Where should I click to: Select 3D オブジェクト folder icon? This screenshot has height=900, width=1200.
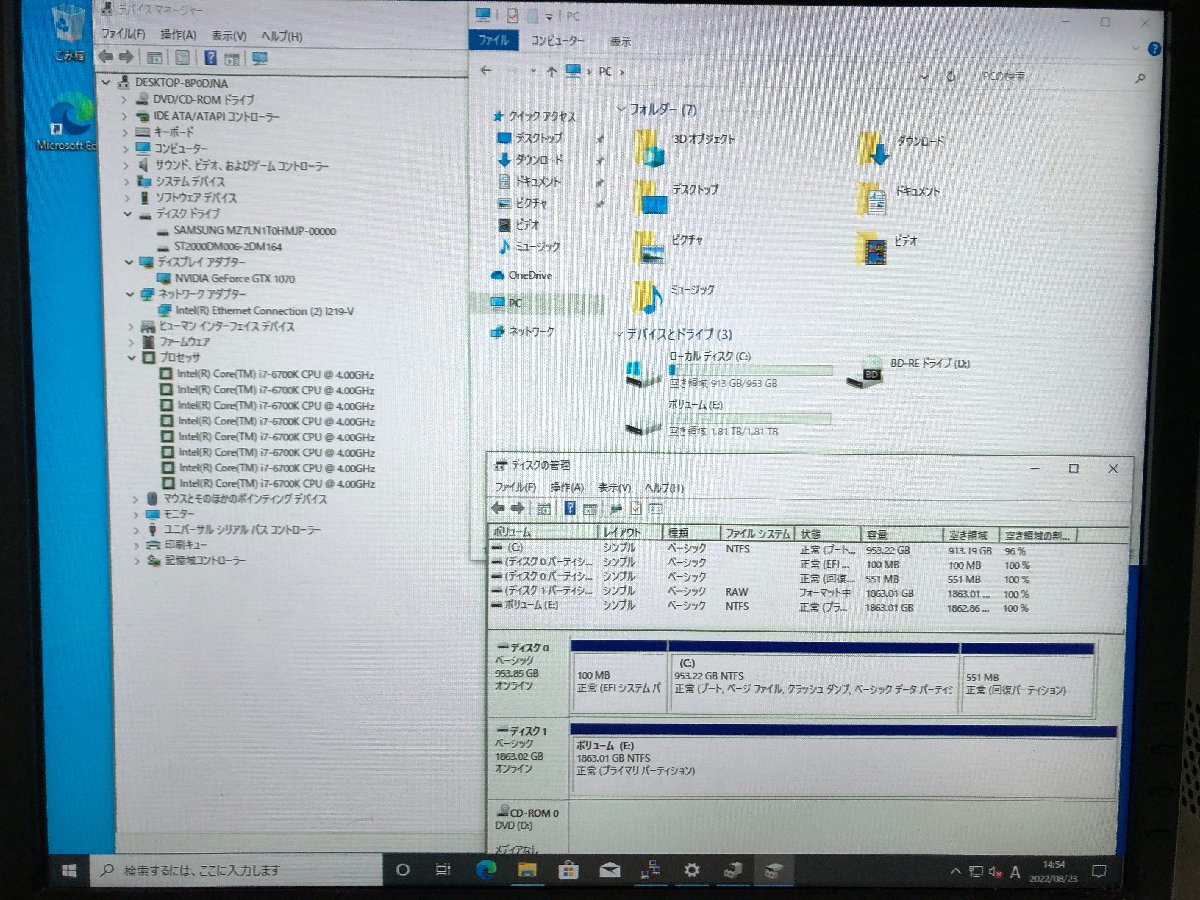[x=650, y=147]
